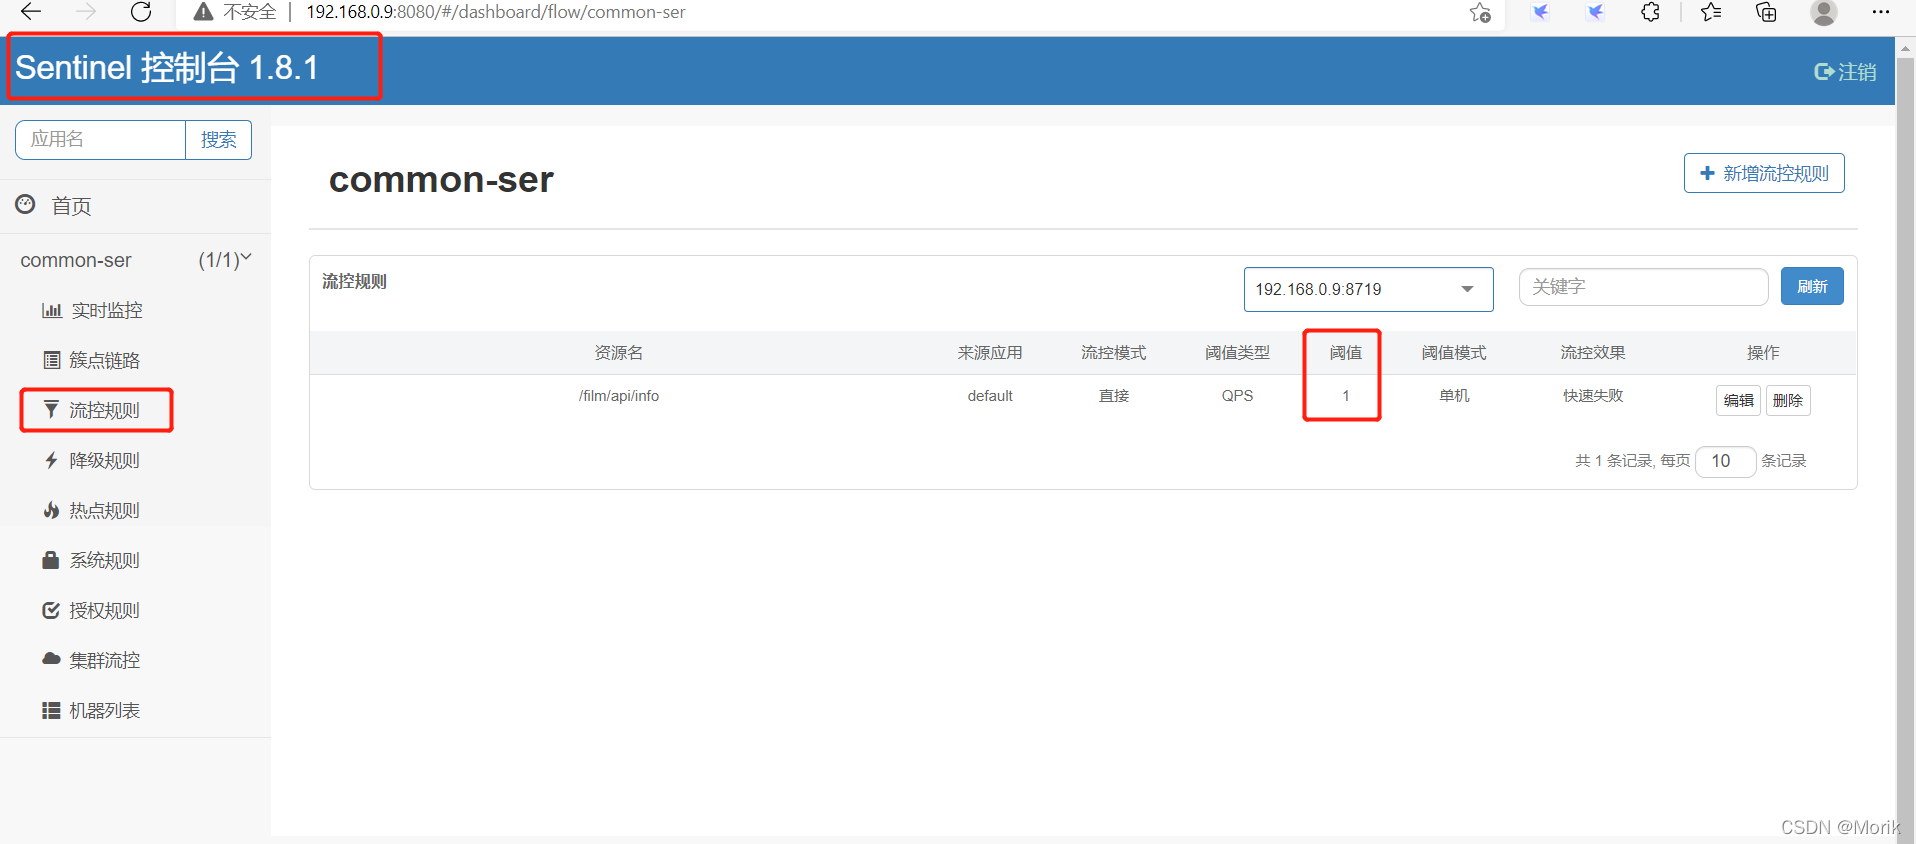The image size is (1916, 844).
Task: Open the browser extensions puzzle icon
Action: pyautogui.click(x=1650, y=12)
